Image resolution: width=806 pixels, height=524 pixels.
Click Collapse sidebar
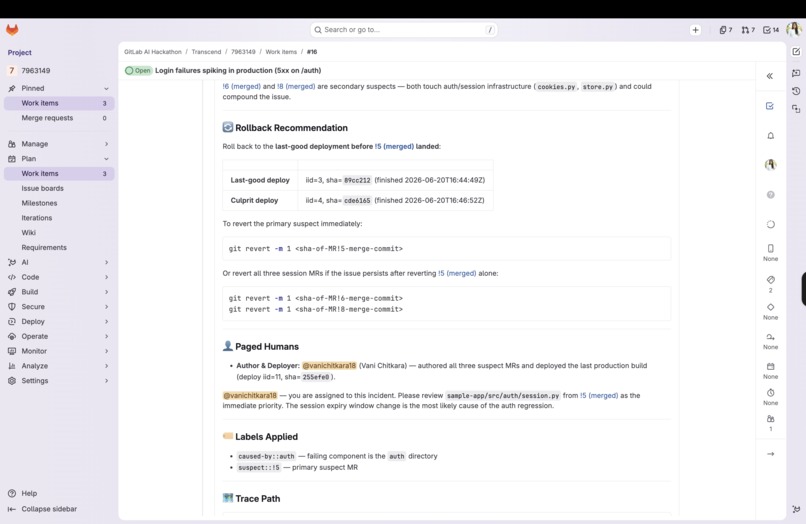point(43,509)
